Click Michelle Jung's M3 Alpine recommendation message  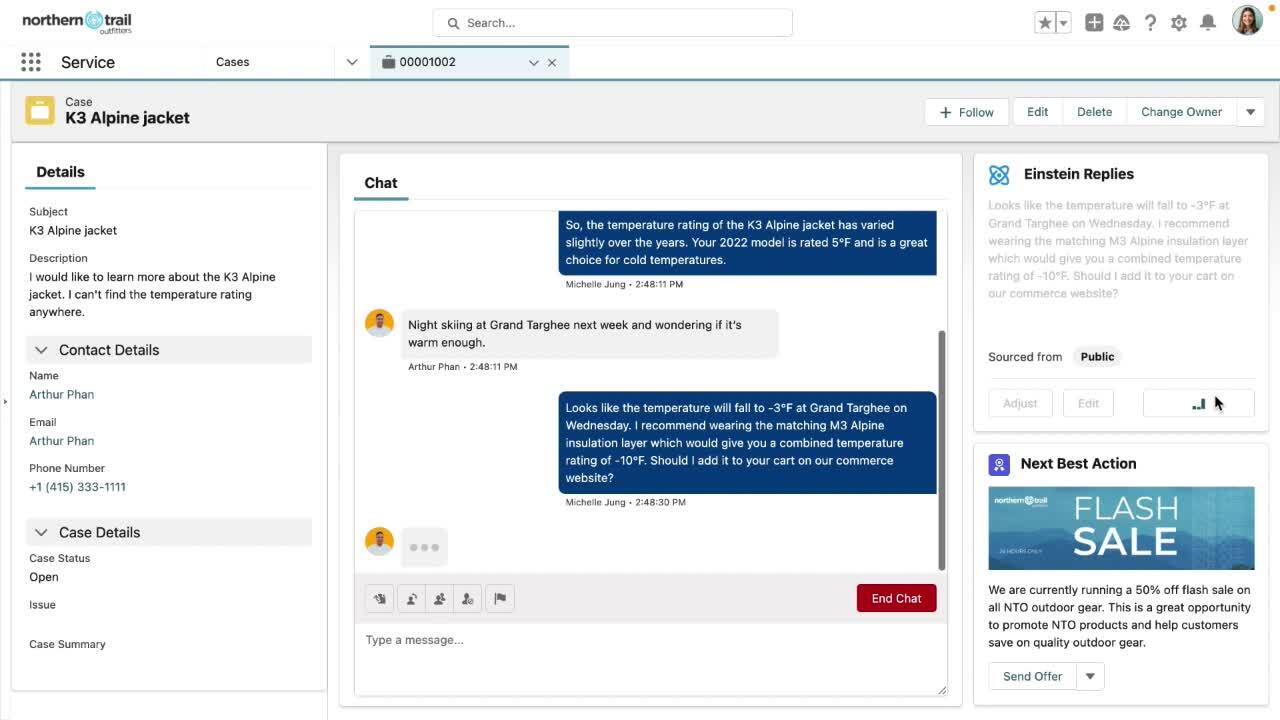pyautogui.click(x=747, y=443)
